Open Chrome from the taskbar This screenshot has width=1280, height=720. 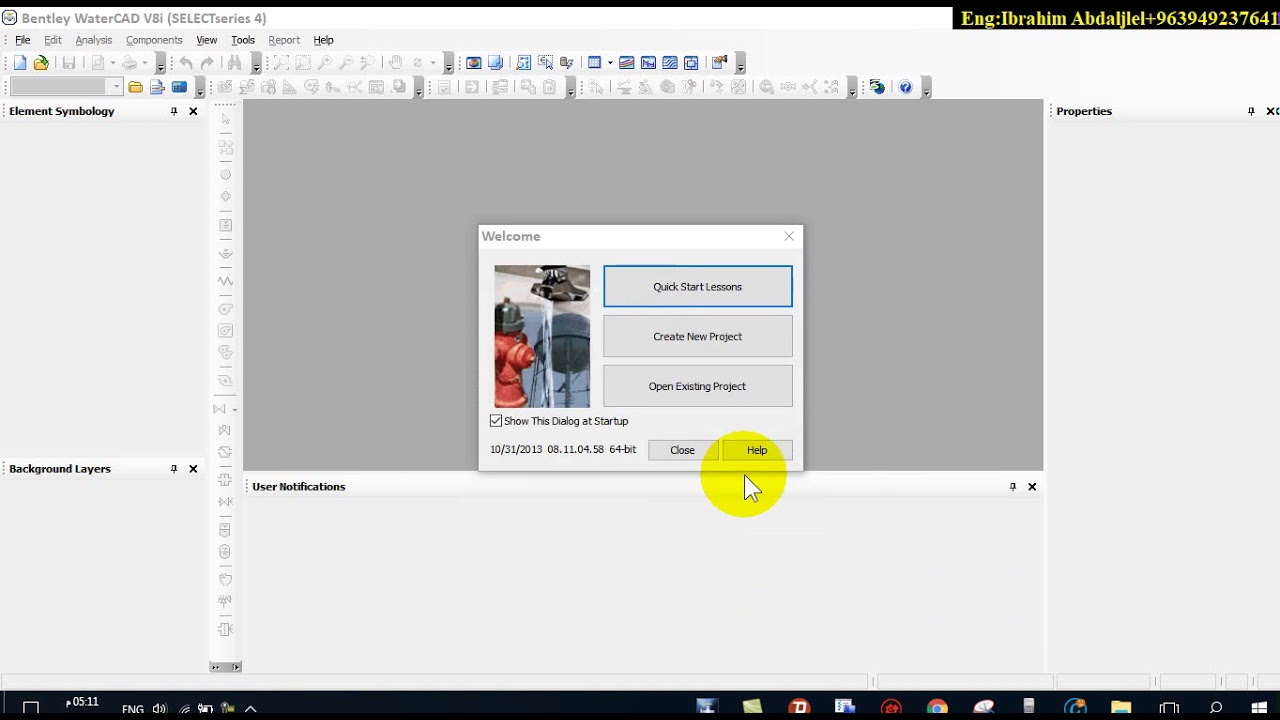937,707
